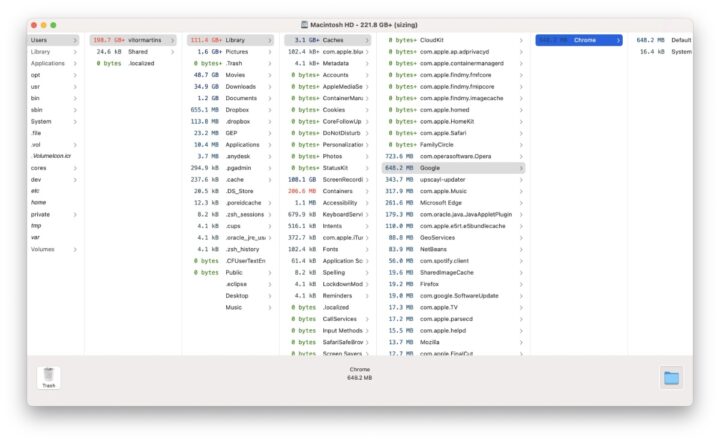Select the com.apple.Music cache folder
Screen dimensions: 720x442
pos(454,191)
